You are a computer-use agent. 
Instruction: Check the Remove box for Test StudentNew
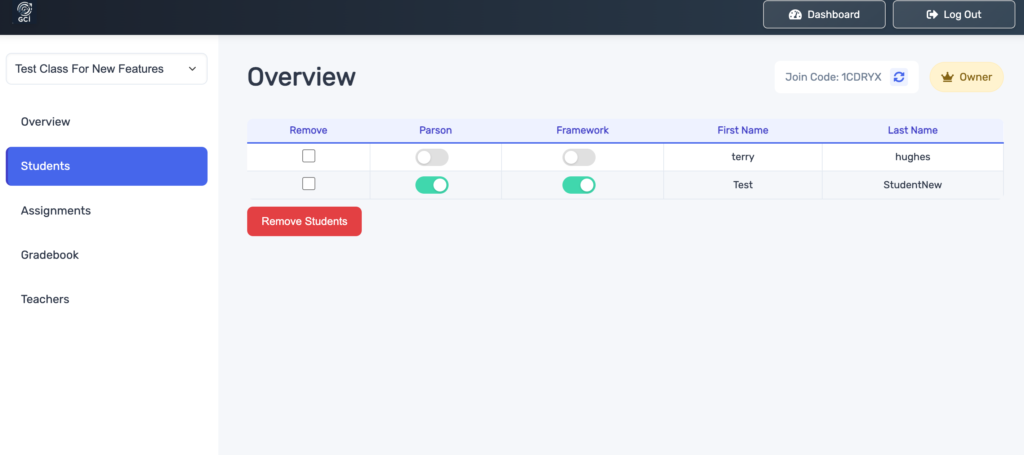point(309,184)
